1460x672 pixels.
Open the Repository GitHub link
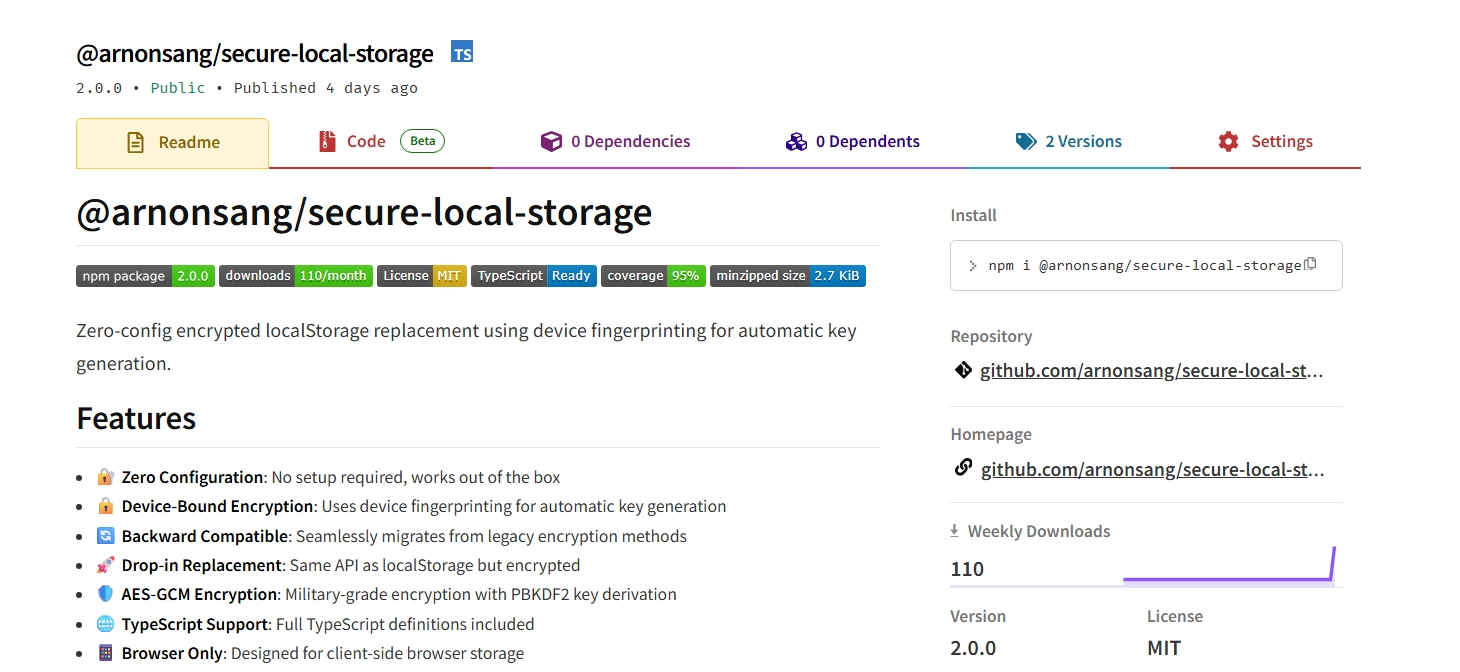pyautogui.click(x=1151, y=371)
